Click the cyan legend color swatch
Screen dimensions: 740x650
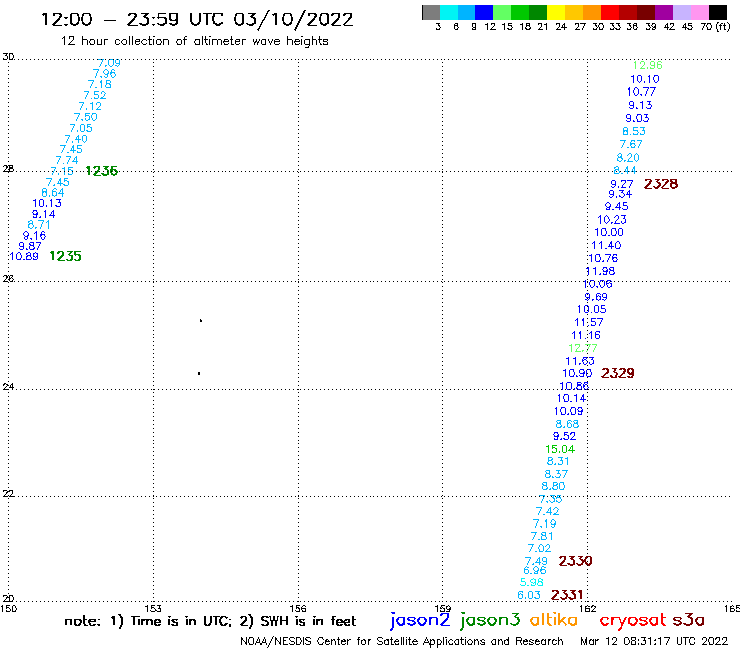tap(449, 12)
